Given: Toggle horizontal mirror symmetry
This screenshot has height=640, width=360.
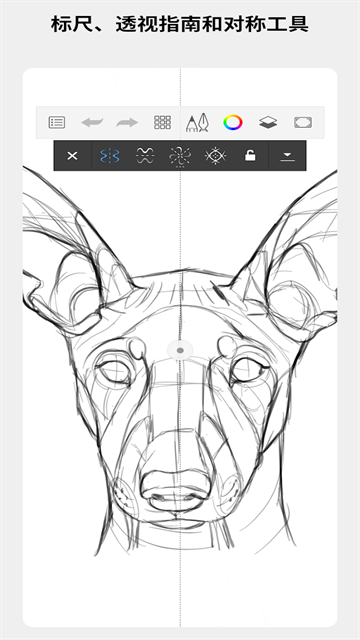Looking at the screenshot, I should pos(145,156).
